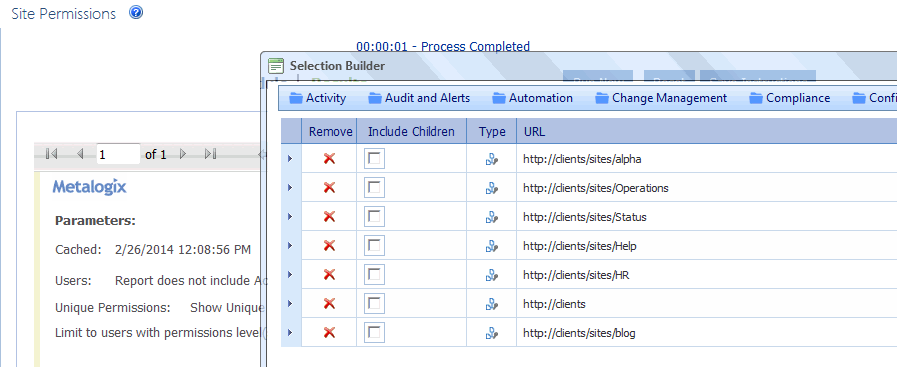
Task: Click the URL column header
Action: pos(707,131)
